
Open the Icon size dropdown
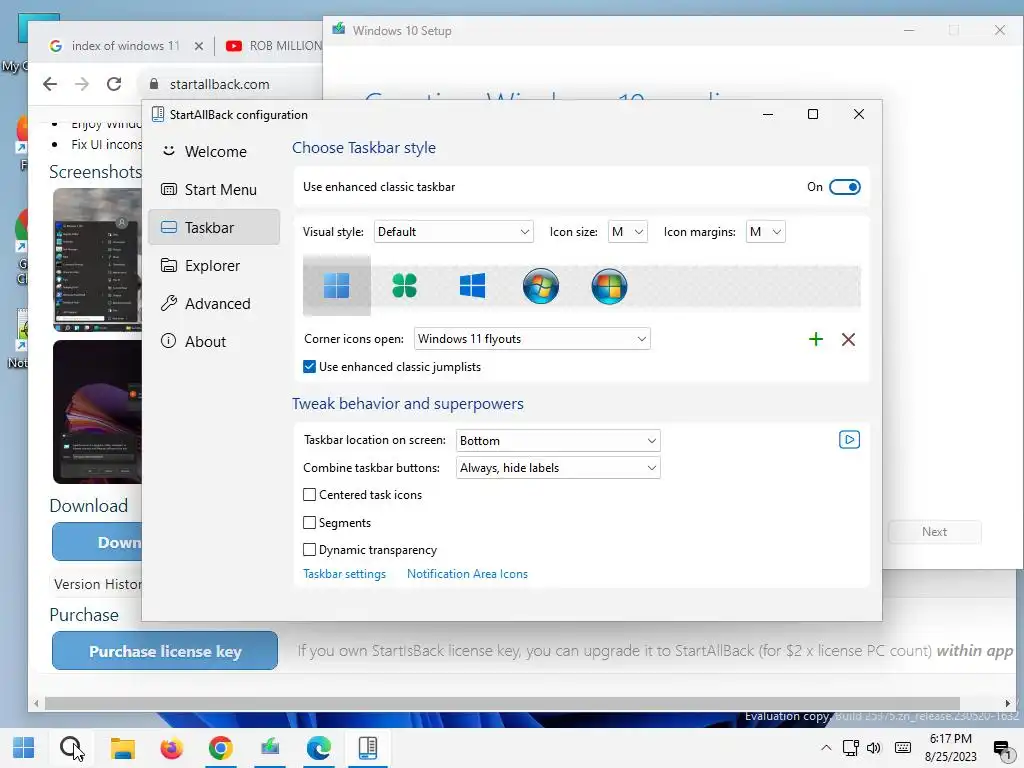point(628,232)
